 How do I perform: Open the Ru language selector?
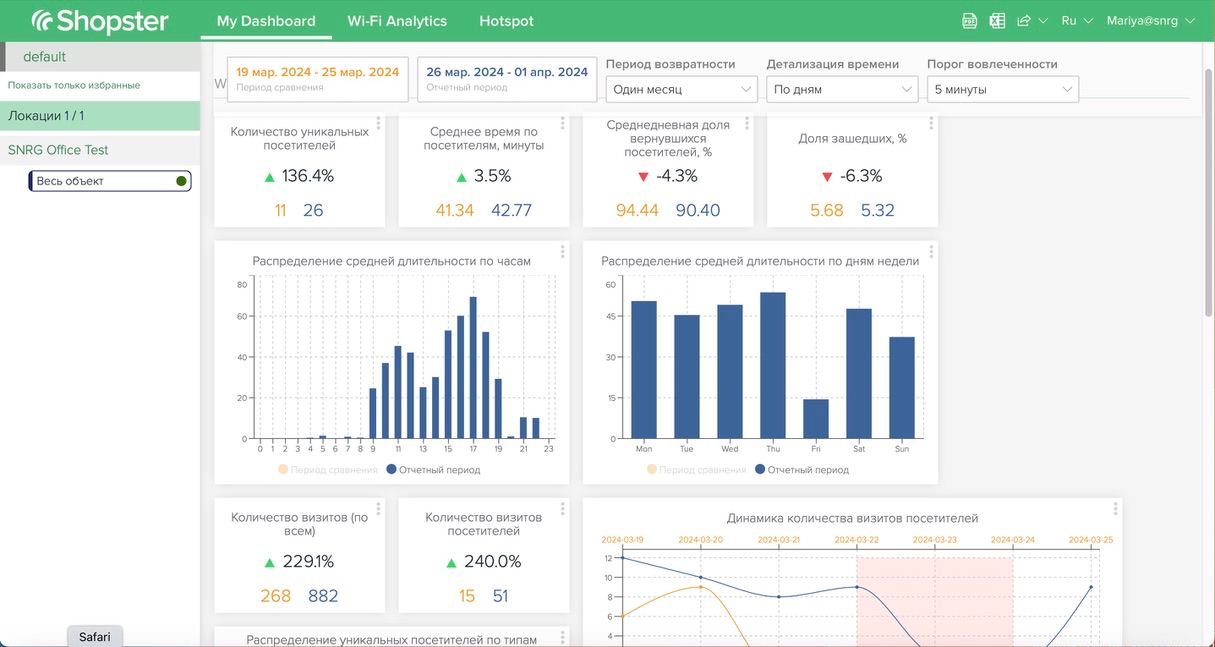tap(1077, 21)
